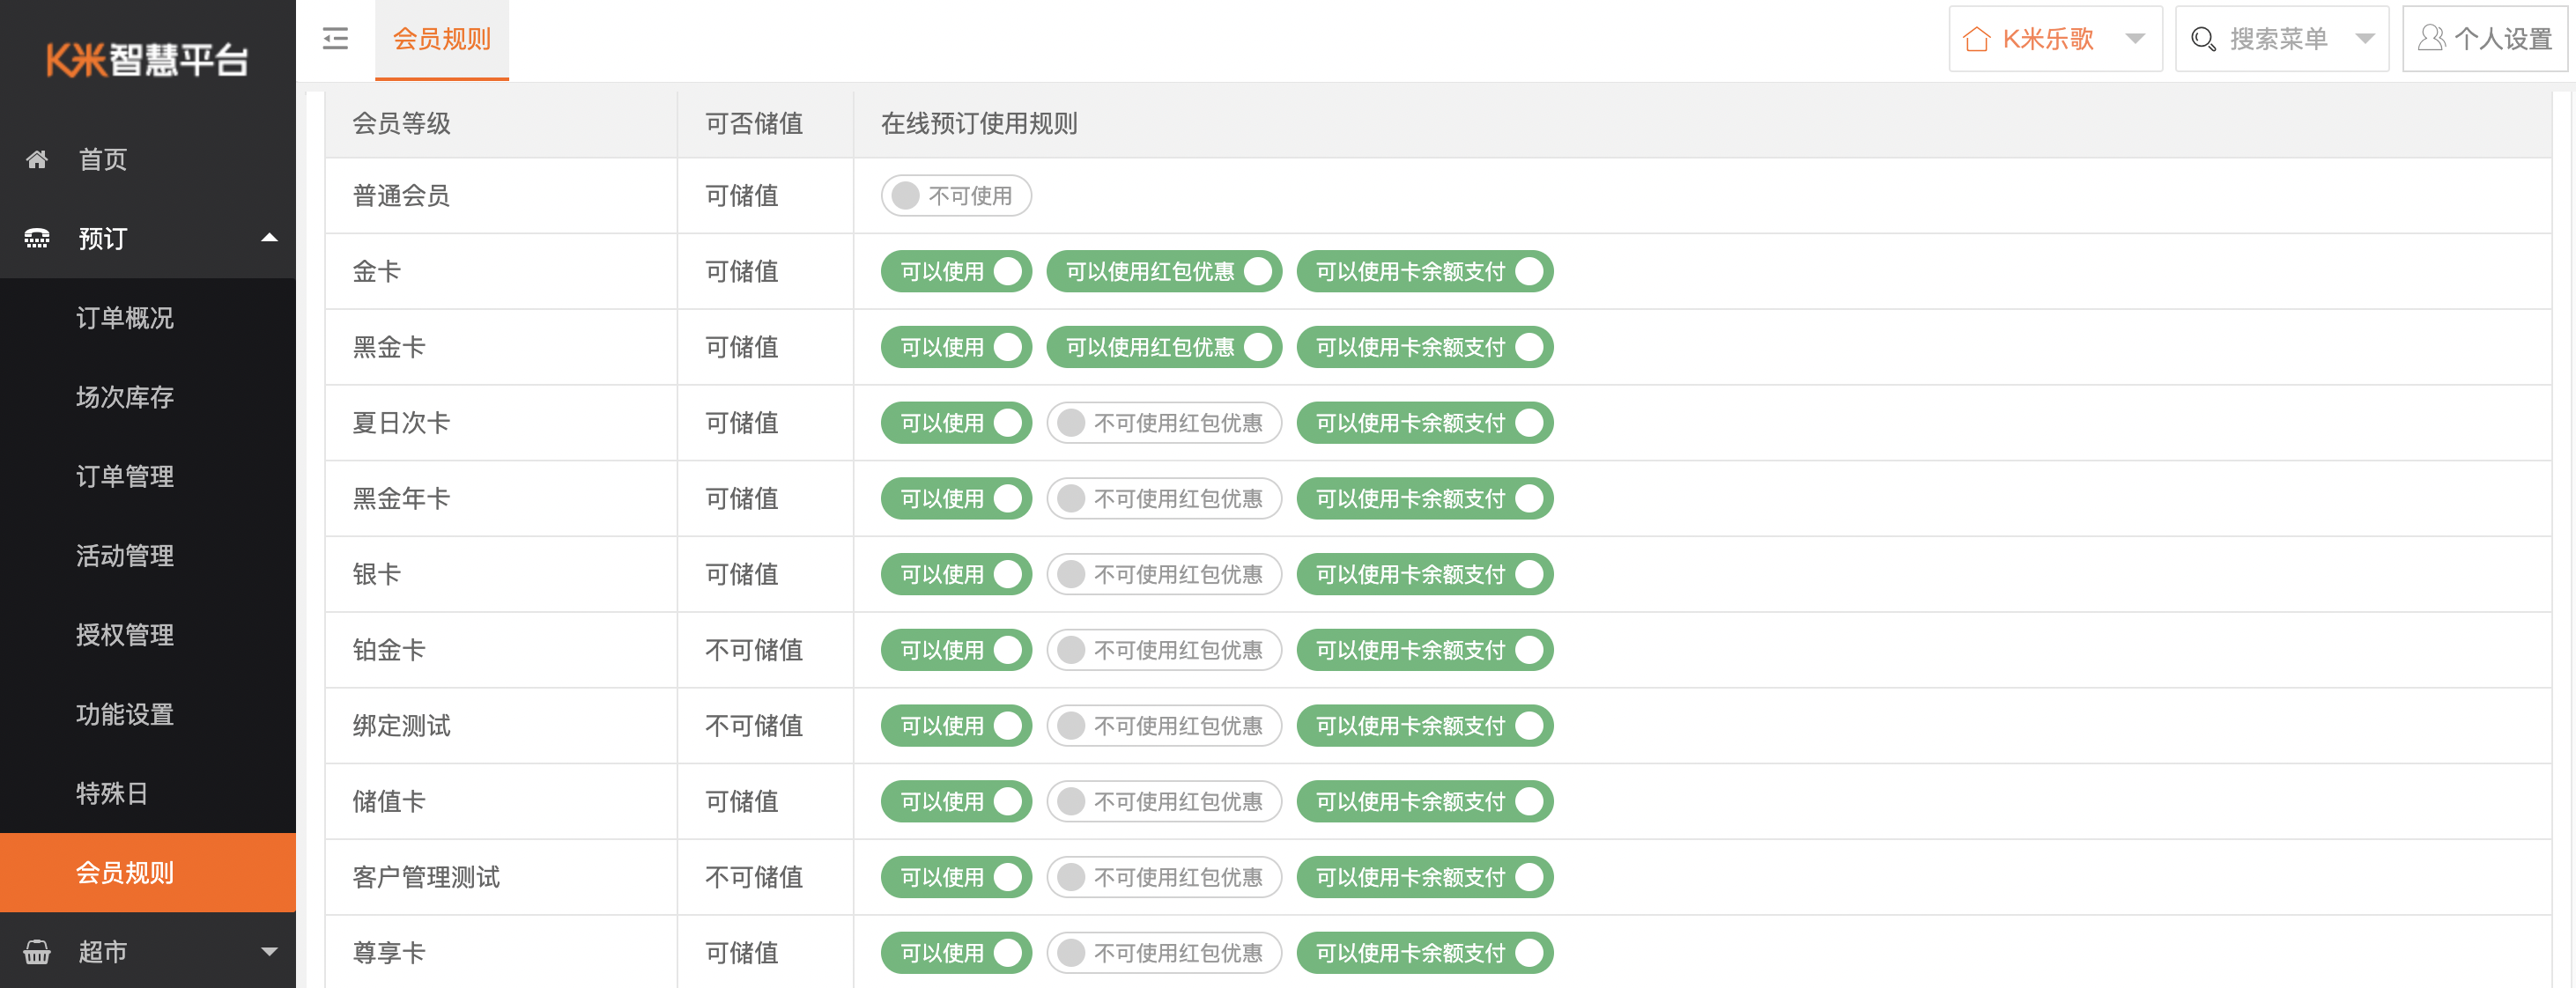The height and width of the screenshot is (988, 2576).
Task: Go to 首页 in sidebar
Action: click(x=148, y=159)
